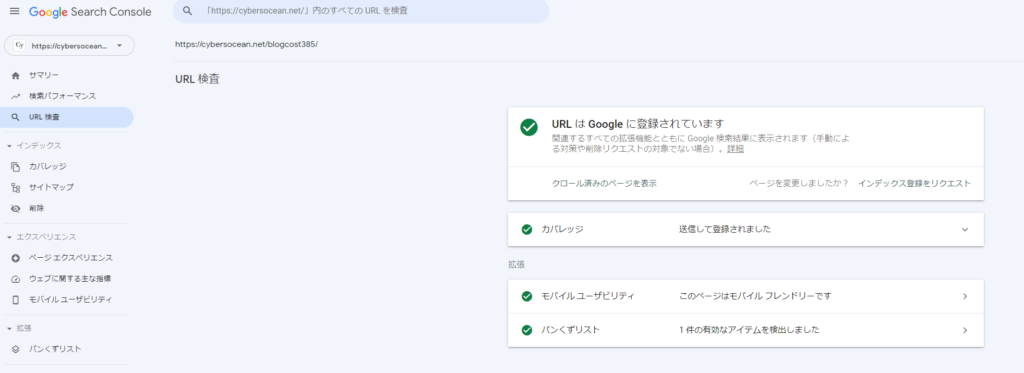Select URL 検査 in the sidebar
1024x373 pixels.
67,118
